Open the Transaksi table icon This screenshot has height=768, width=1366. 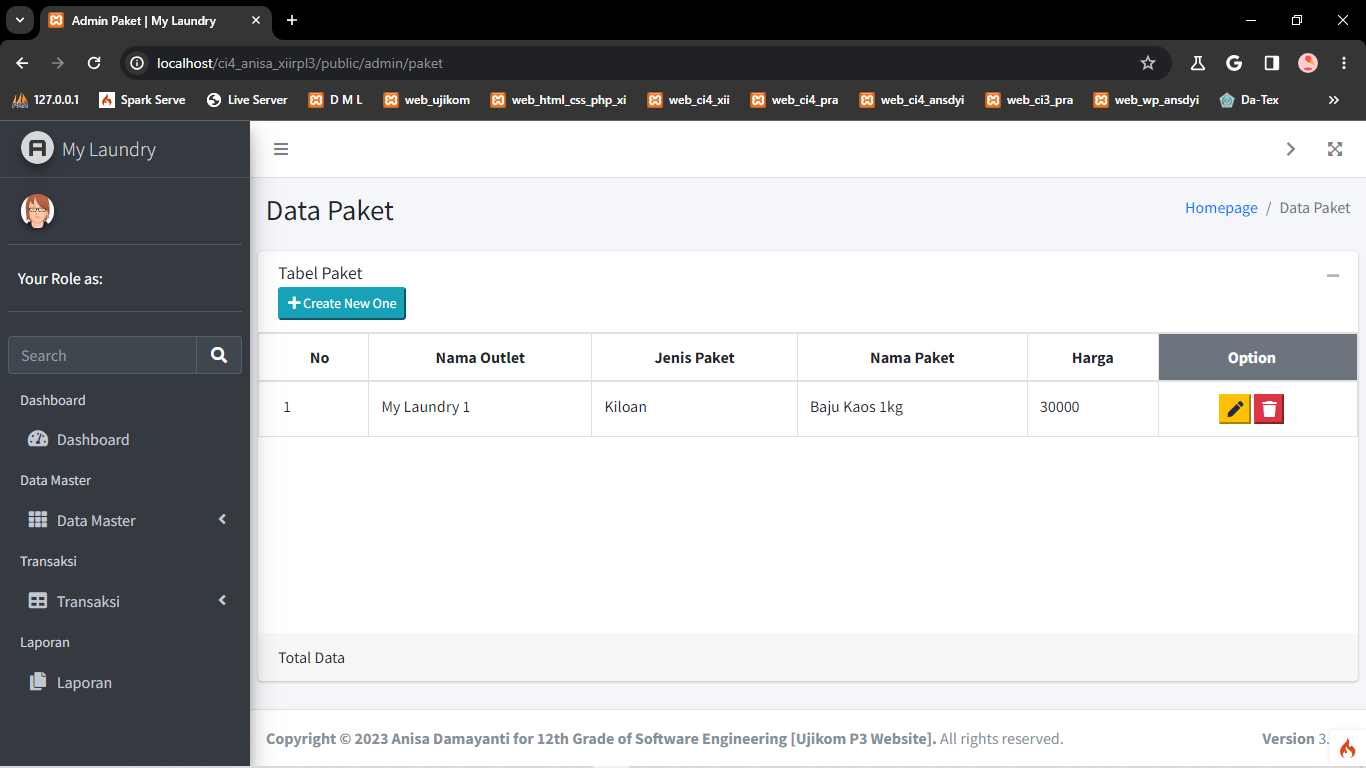pyautogui.click(x=38, y=600)
